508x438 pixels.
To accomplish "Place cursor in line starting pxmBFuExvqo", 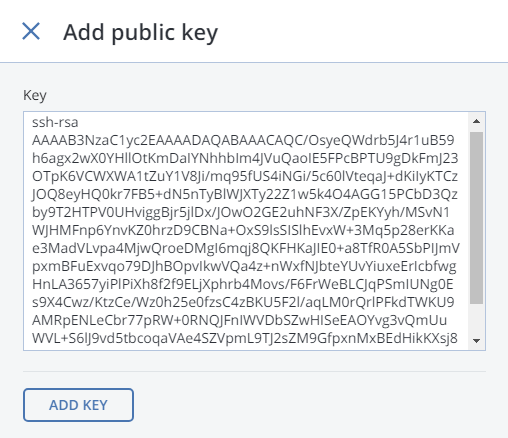I will 244,266.
